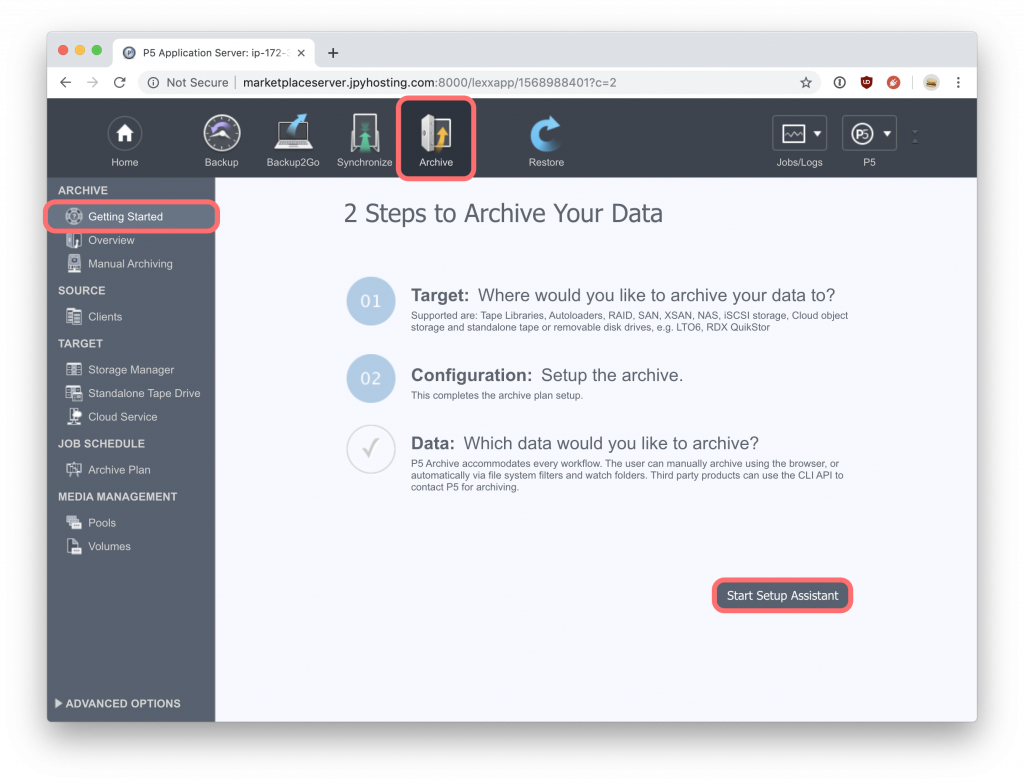
Task: Click the step 01 Target circle
Action: (371, 301)
